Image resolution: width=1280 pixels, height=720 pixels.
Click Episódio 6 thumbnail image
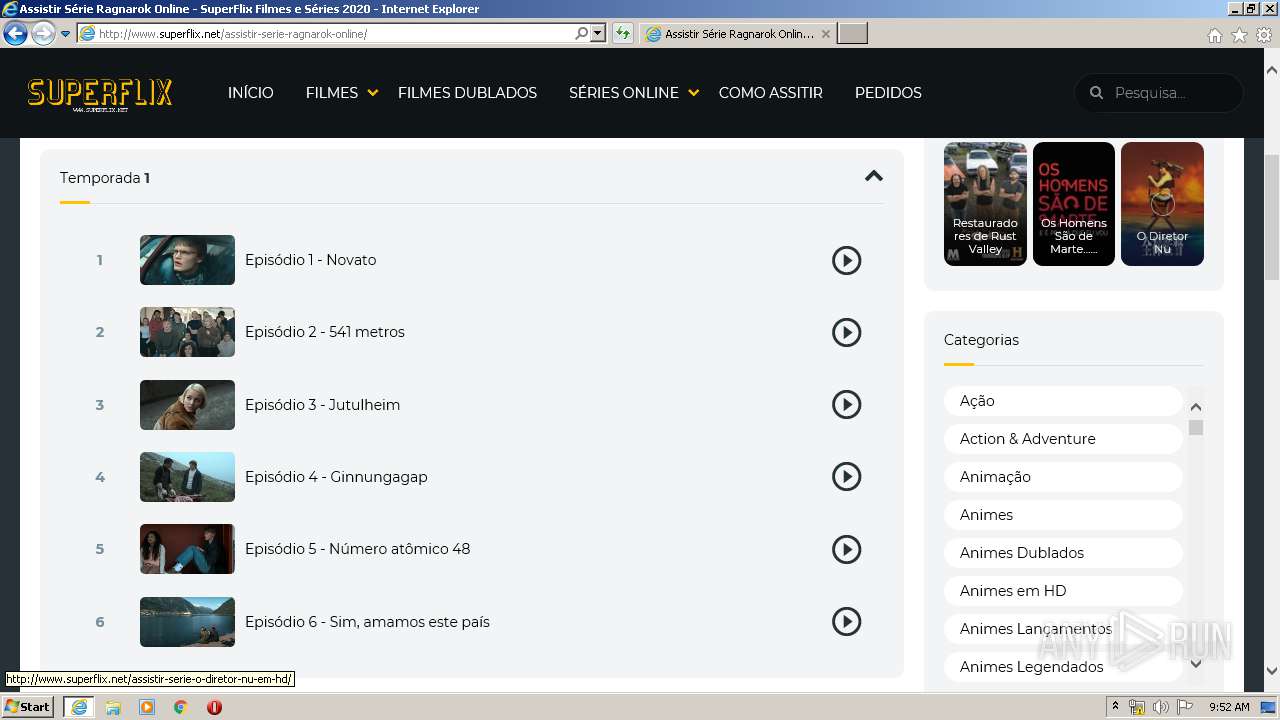click(187, 622)
